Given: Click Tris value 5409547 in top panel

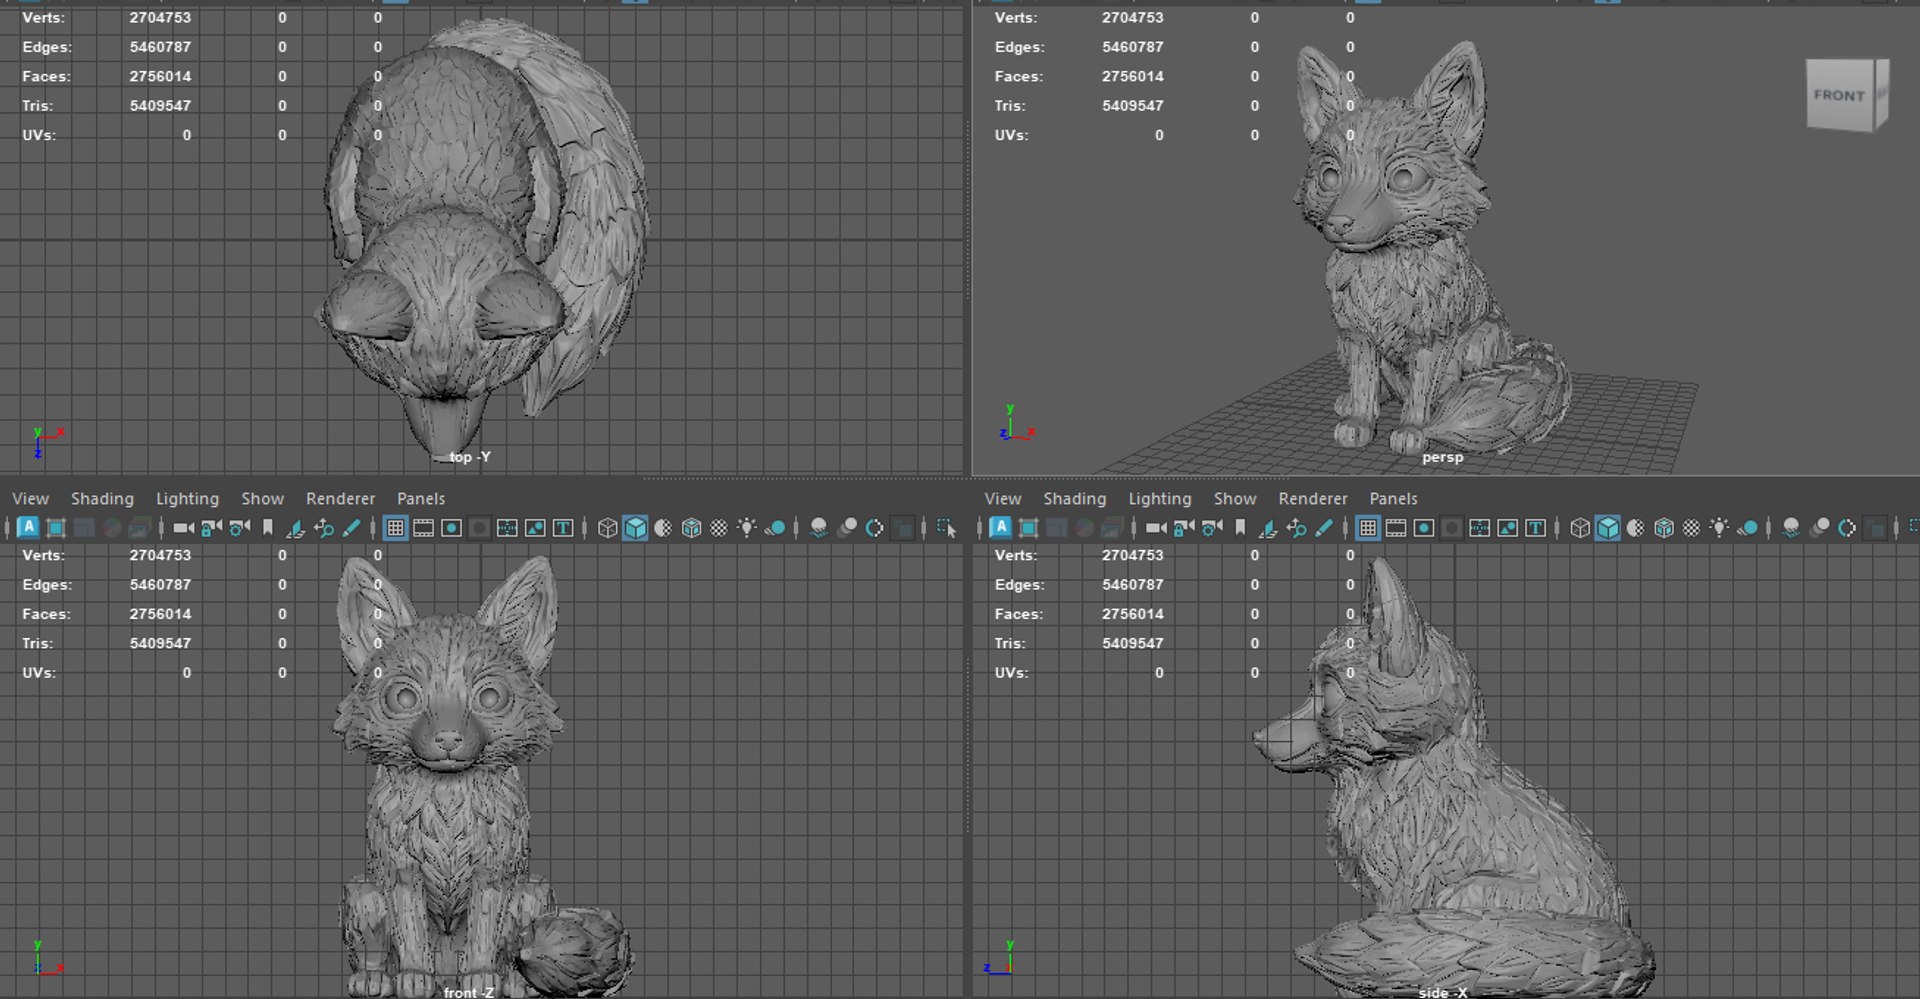Looking at the screenshot, I should pos(160,105).
